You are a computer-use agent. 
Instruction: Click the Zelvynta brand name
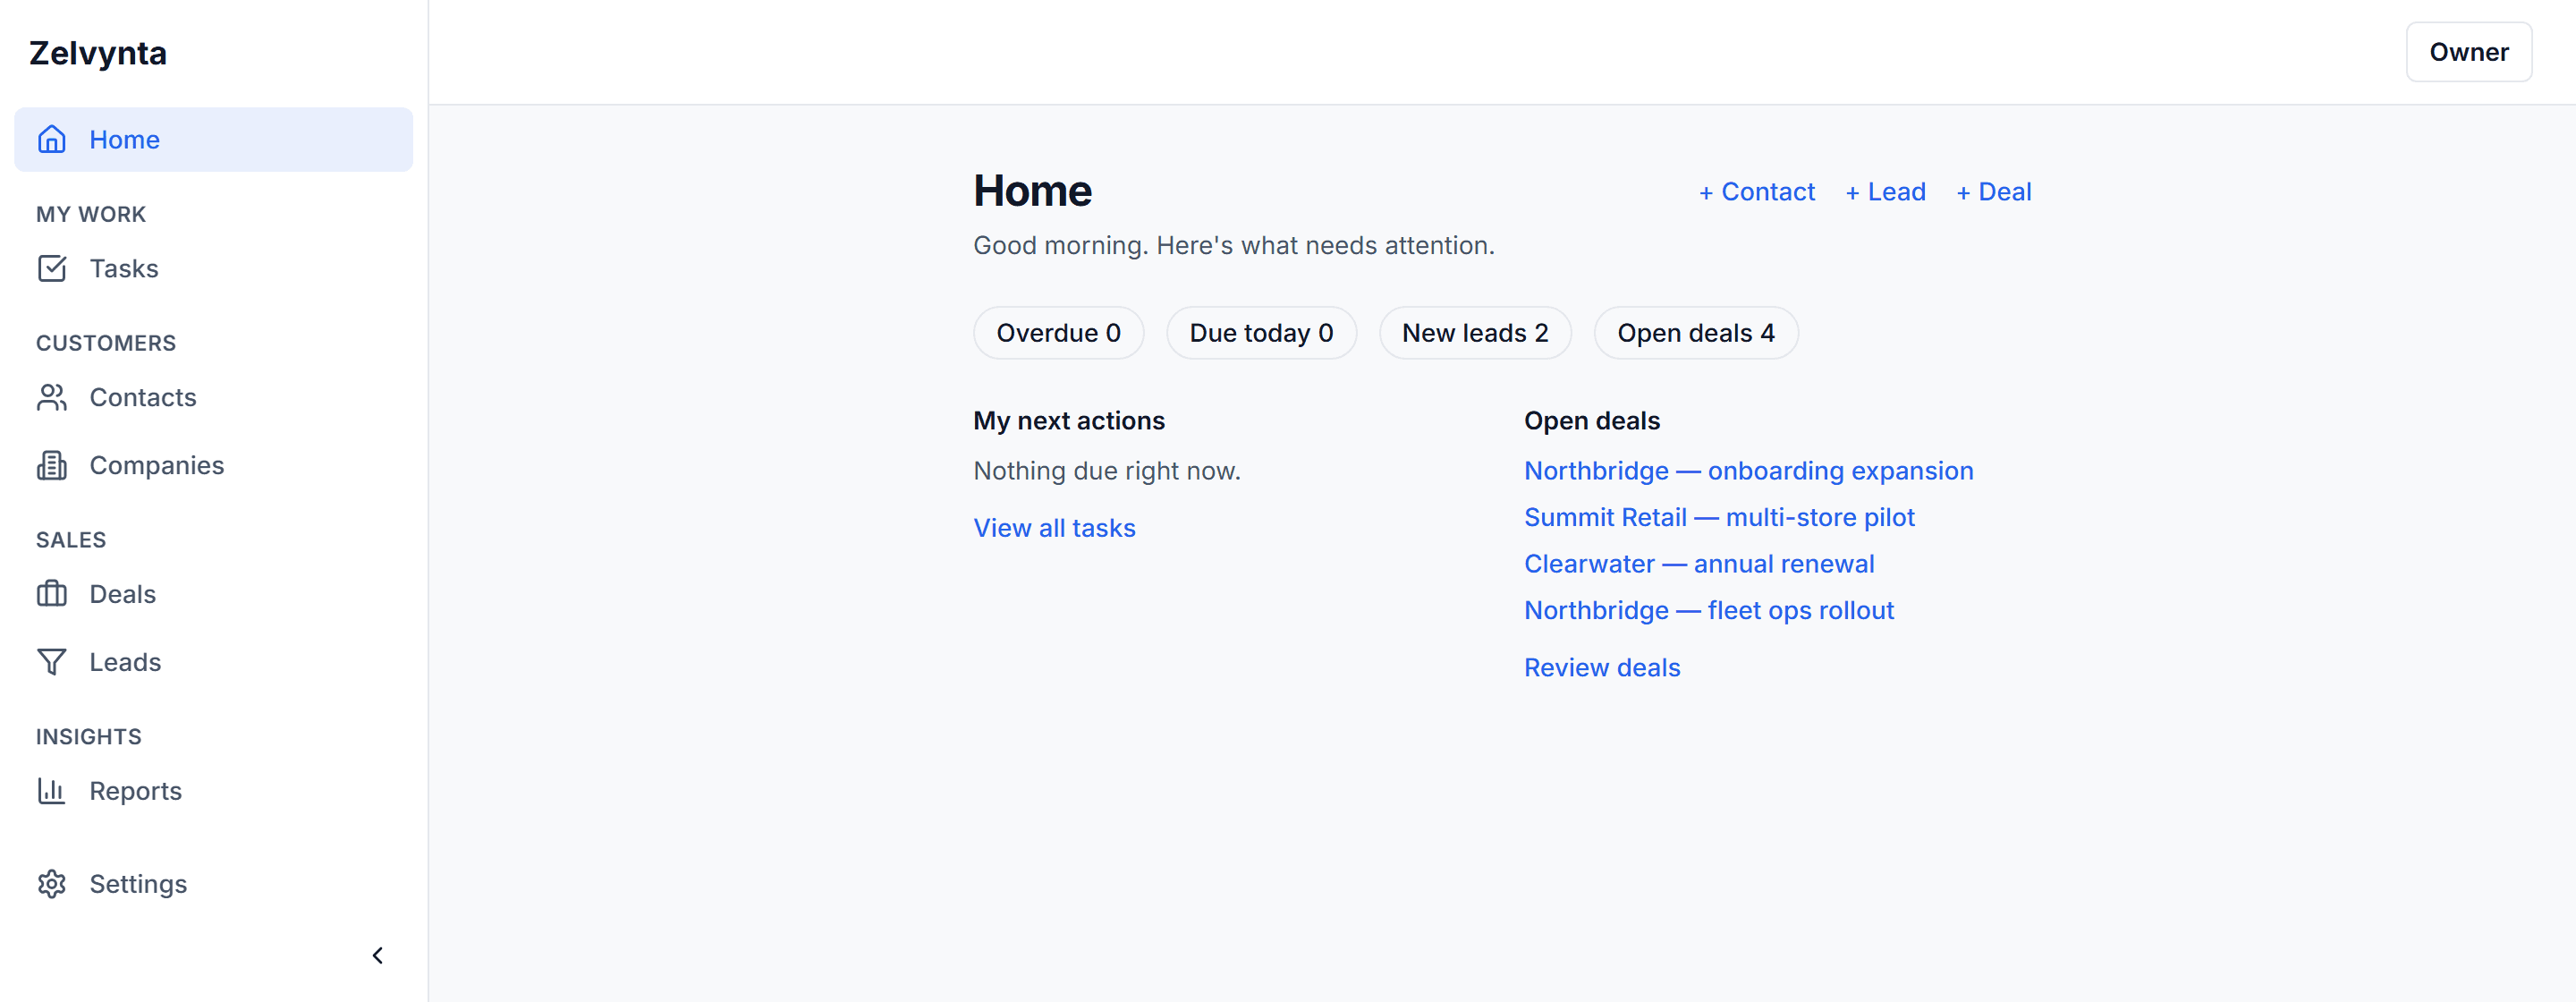98,53
